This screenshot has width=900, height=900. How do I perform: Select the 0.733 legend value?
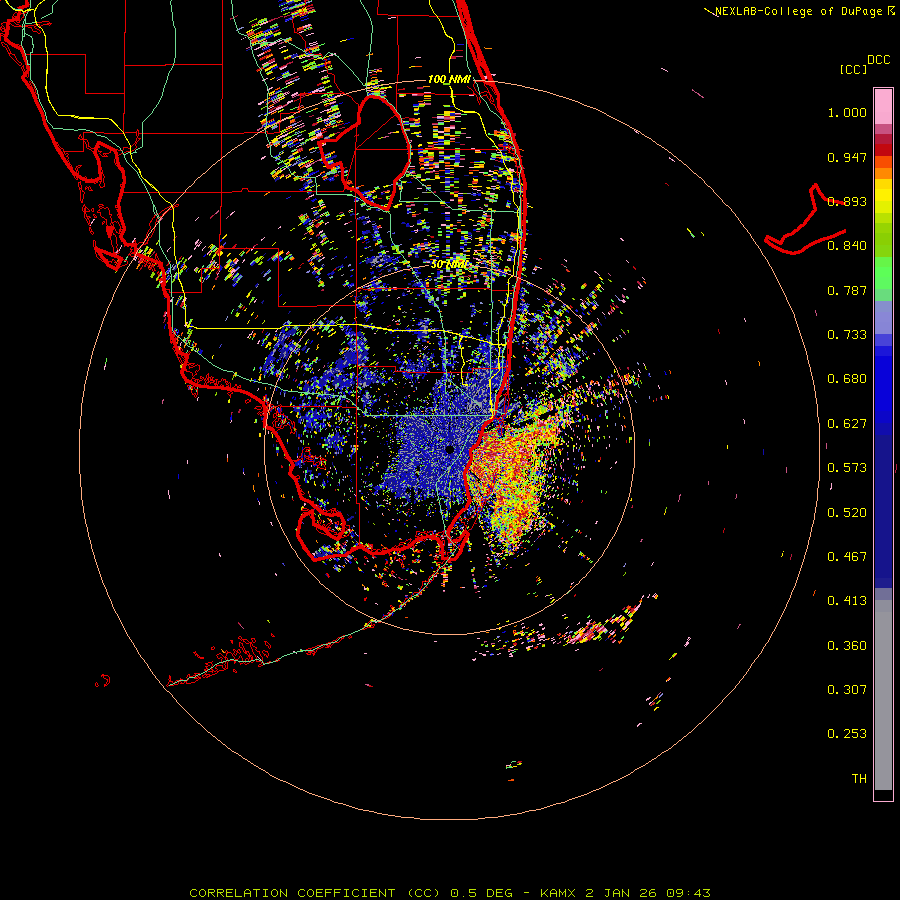pos(847,335)
